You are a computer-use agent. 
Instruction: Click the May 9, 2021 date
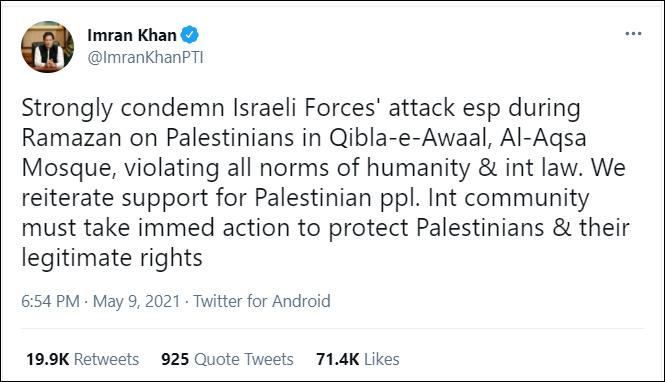tap(137, 301)
